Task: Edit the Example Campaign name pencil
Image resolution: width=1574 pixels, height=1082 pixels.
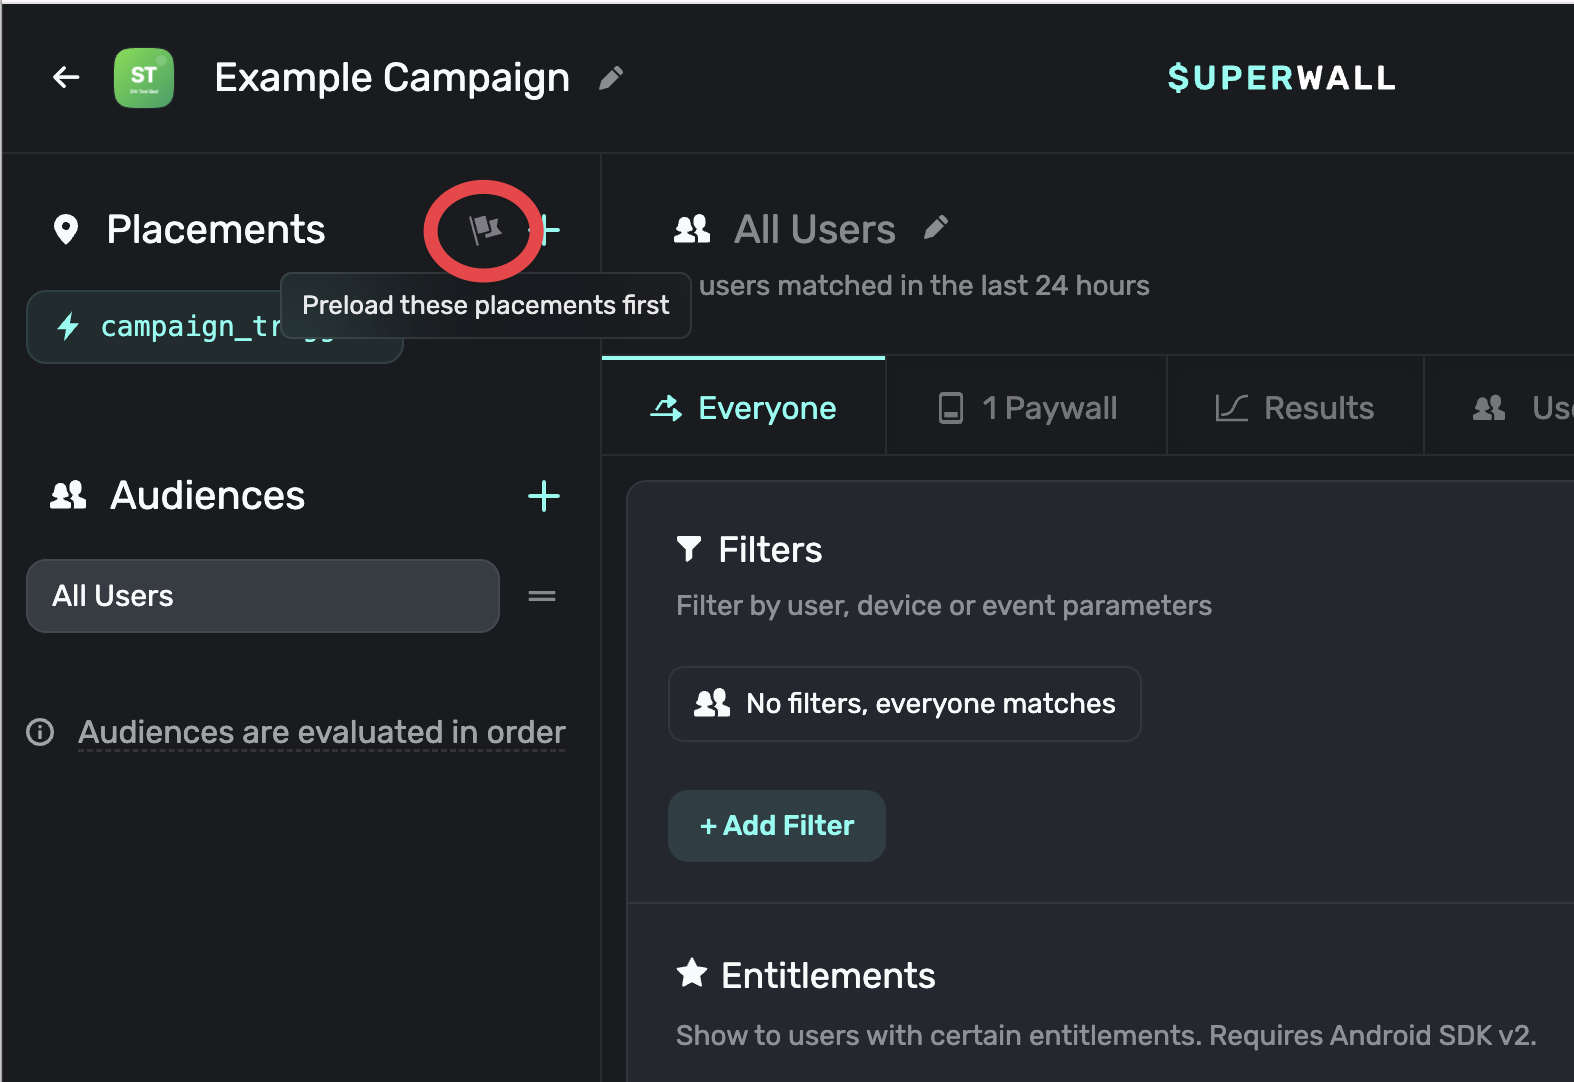Action: (610, 78)
